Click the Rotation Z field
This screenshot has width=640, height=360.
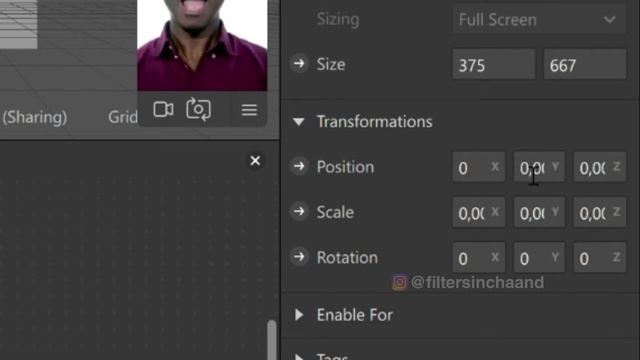tap(600, 258)
